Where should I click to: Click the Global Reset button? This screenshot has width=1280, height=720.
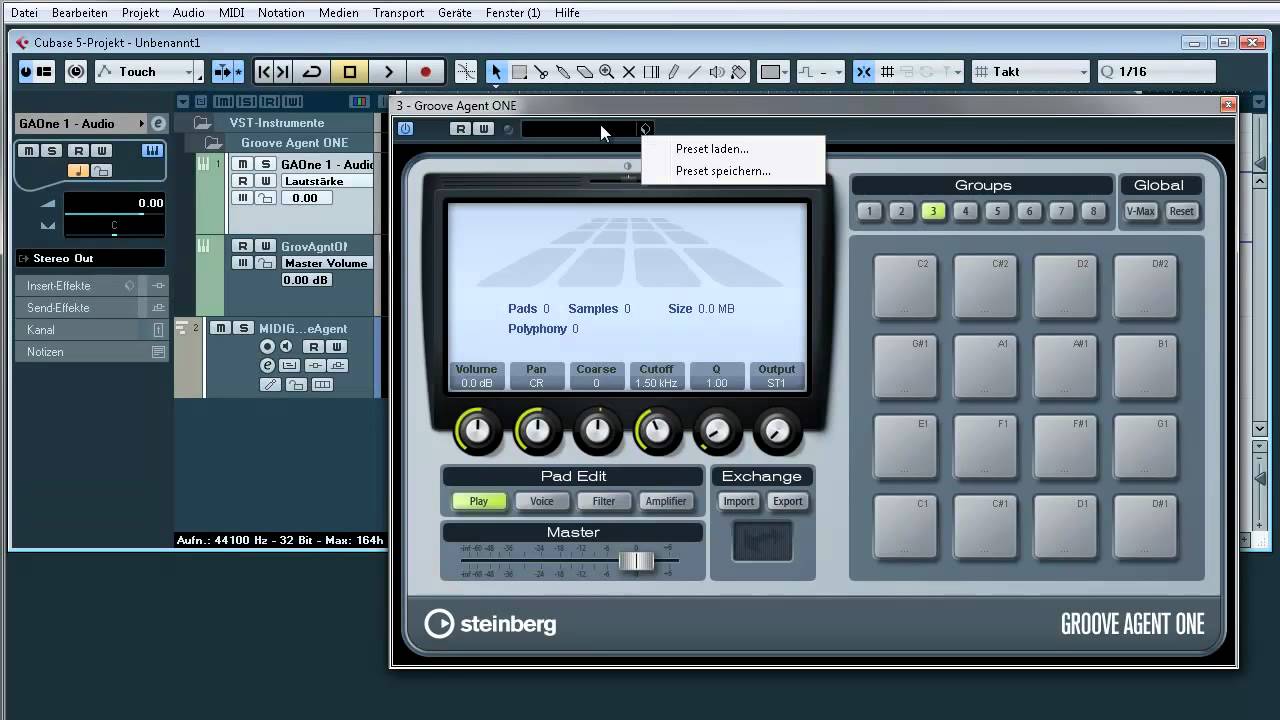(1182, 211)
